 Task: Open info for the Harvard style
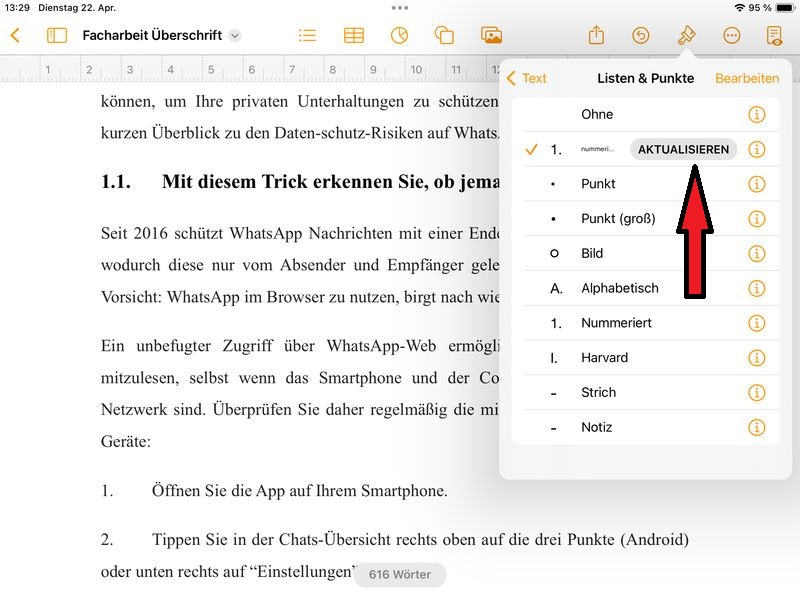coord(756,358)
